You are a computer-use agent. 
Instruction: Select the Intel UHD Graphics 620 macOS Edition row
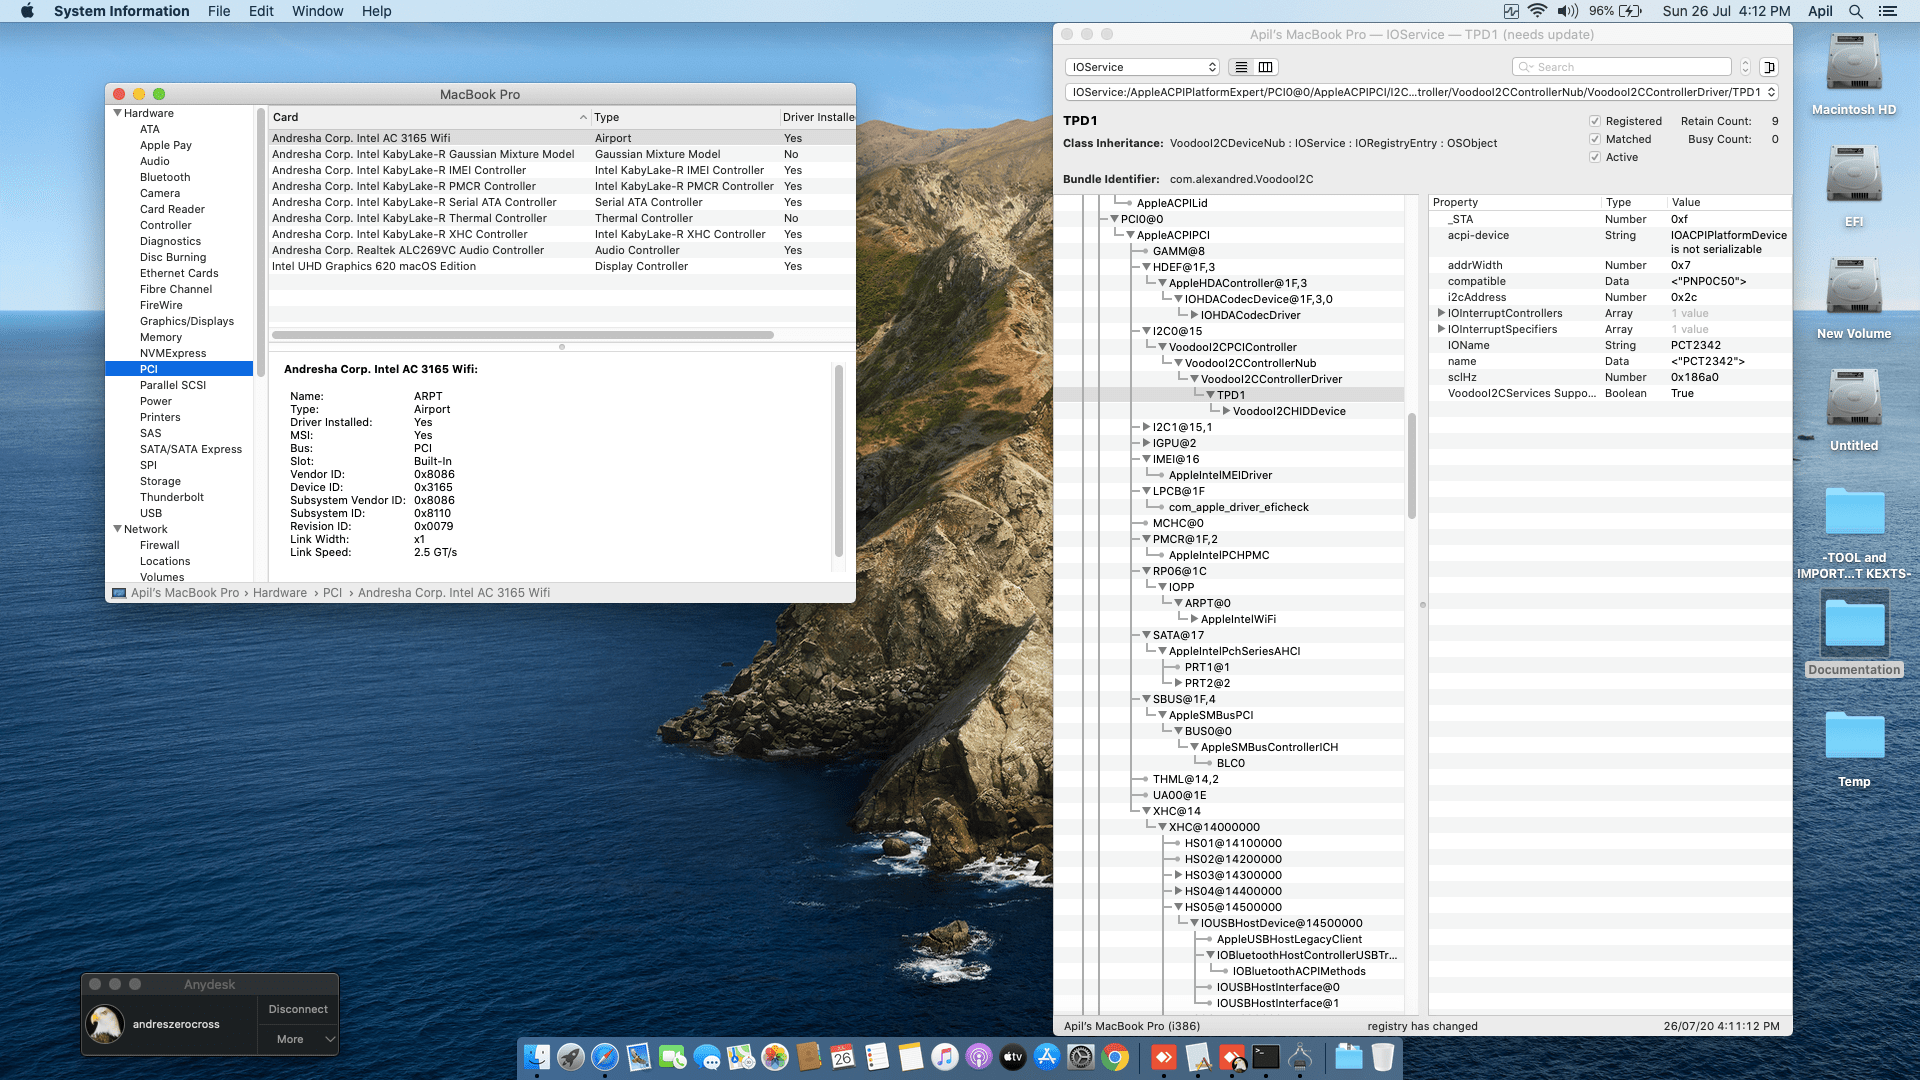562,266
